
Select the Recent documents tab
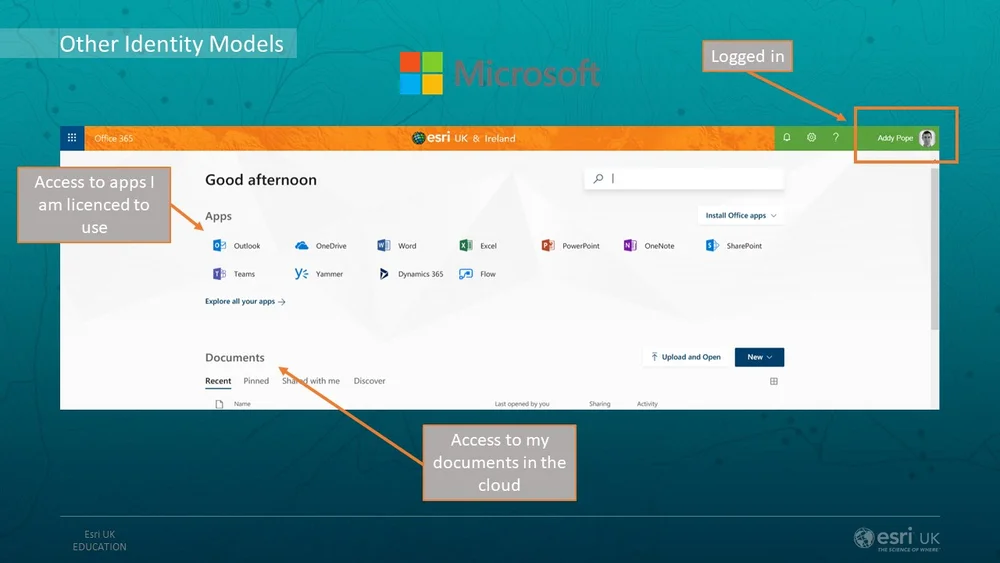218,381
